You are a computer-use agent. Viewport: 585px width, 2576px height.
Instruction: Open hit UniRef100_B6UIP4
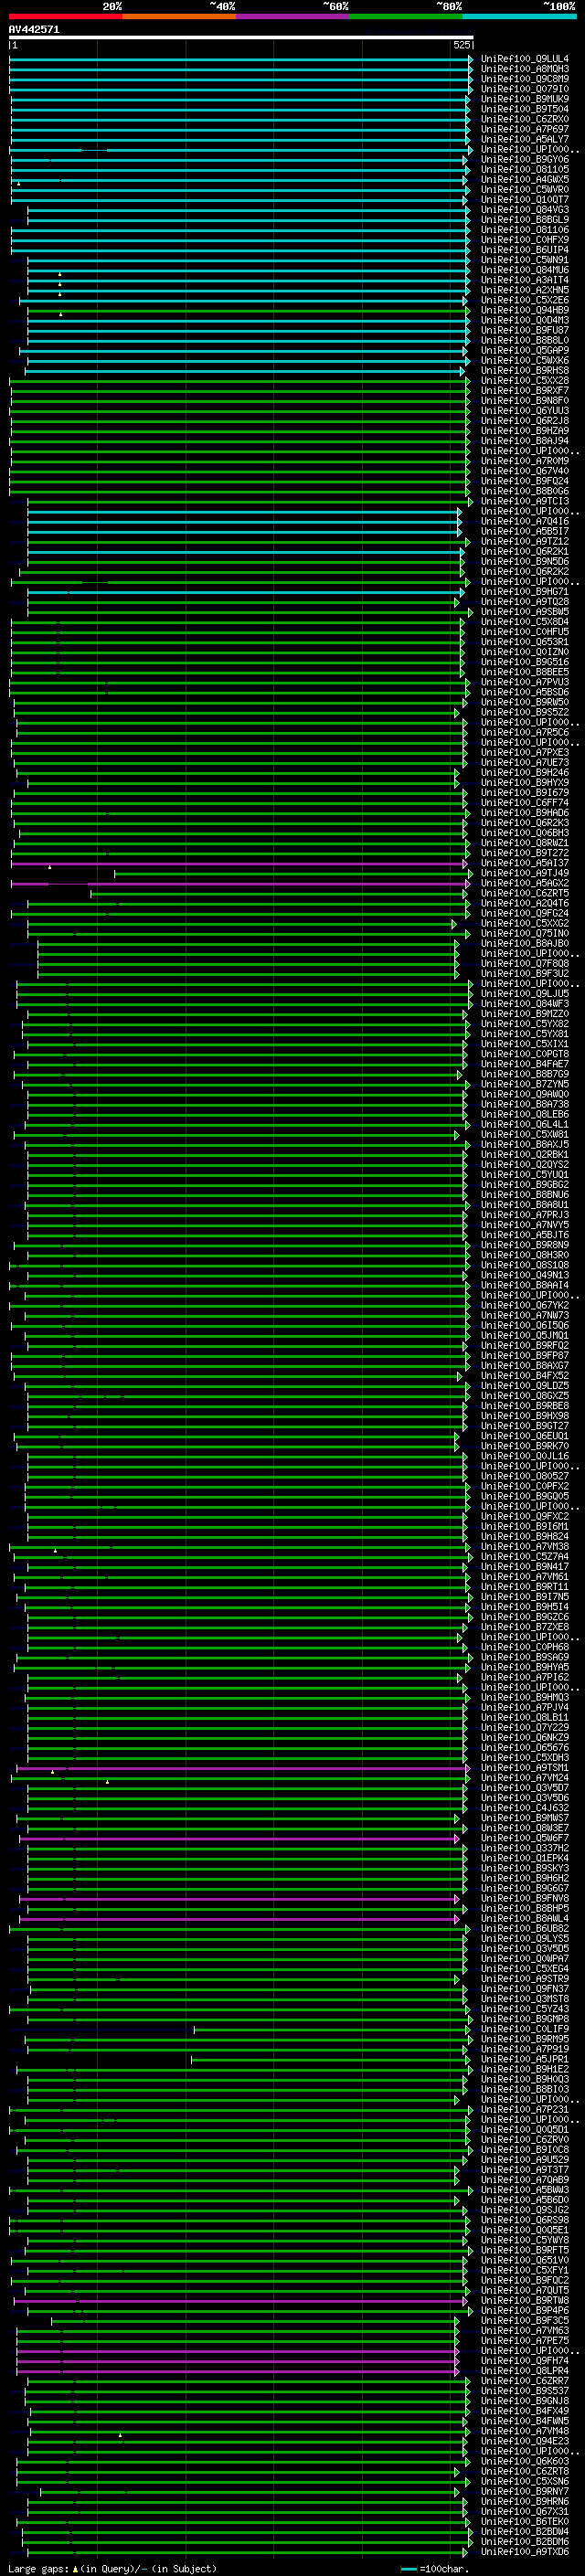524,250
